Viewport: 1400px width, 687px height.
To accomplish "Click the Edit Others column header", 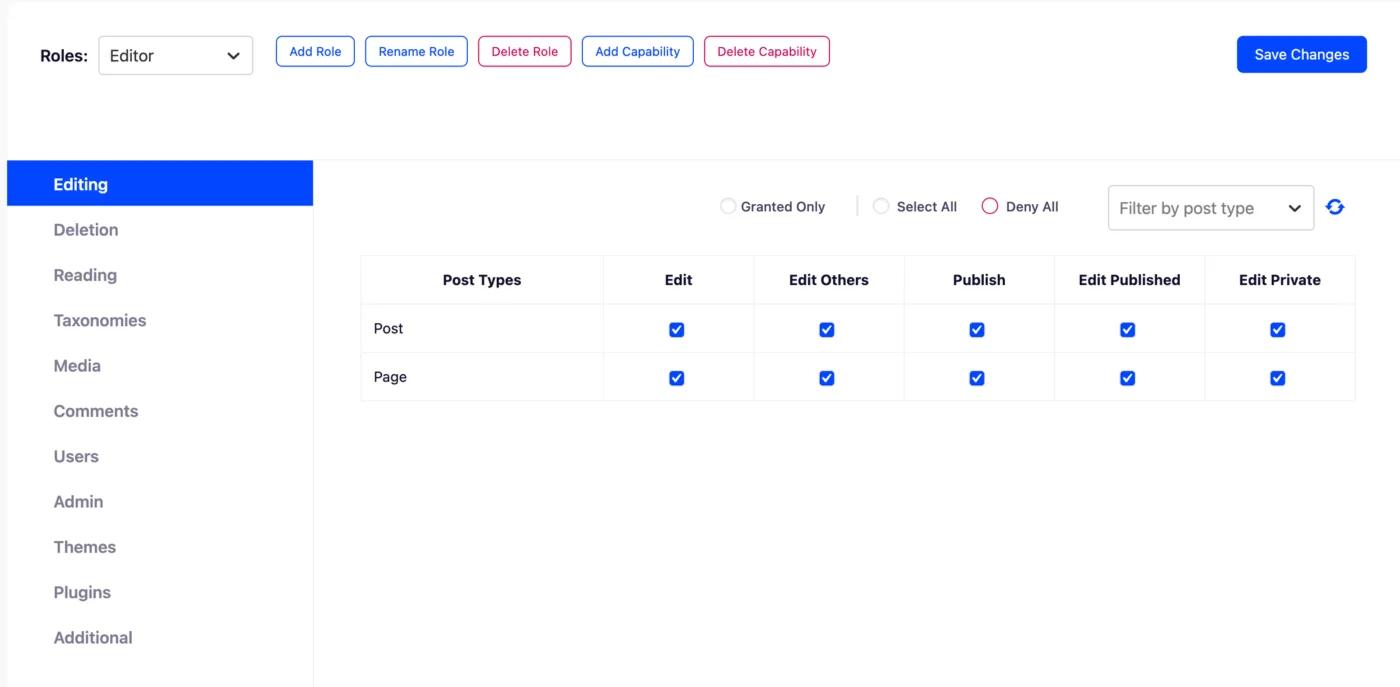I will pos(829,280).
